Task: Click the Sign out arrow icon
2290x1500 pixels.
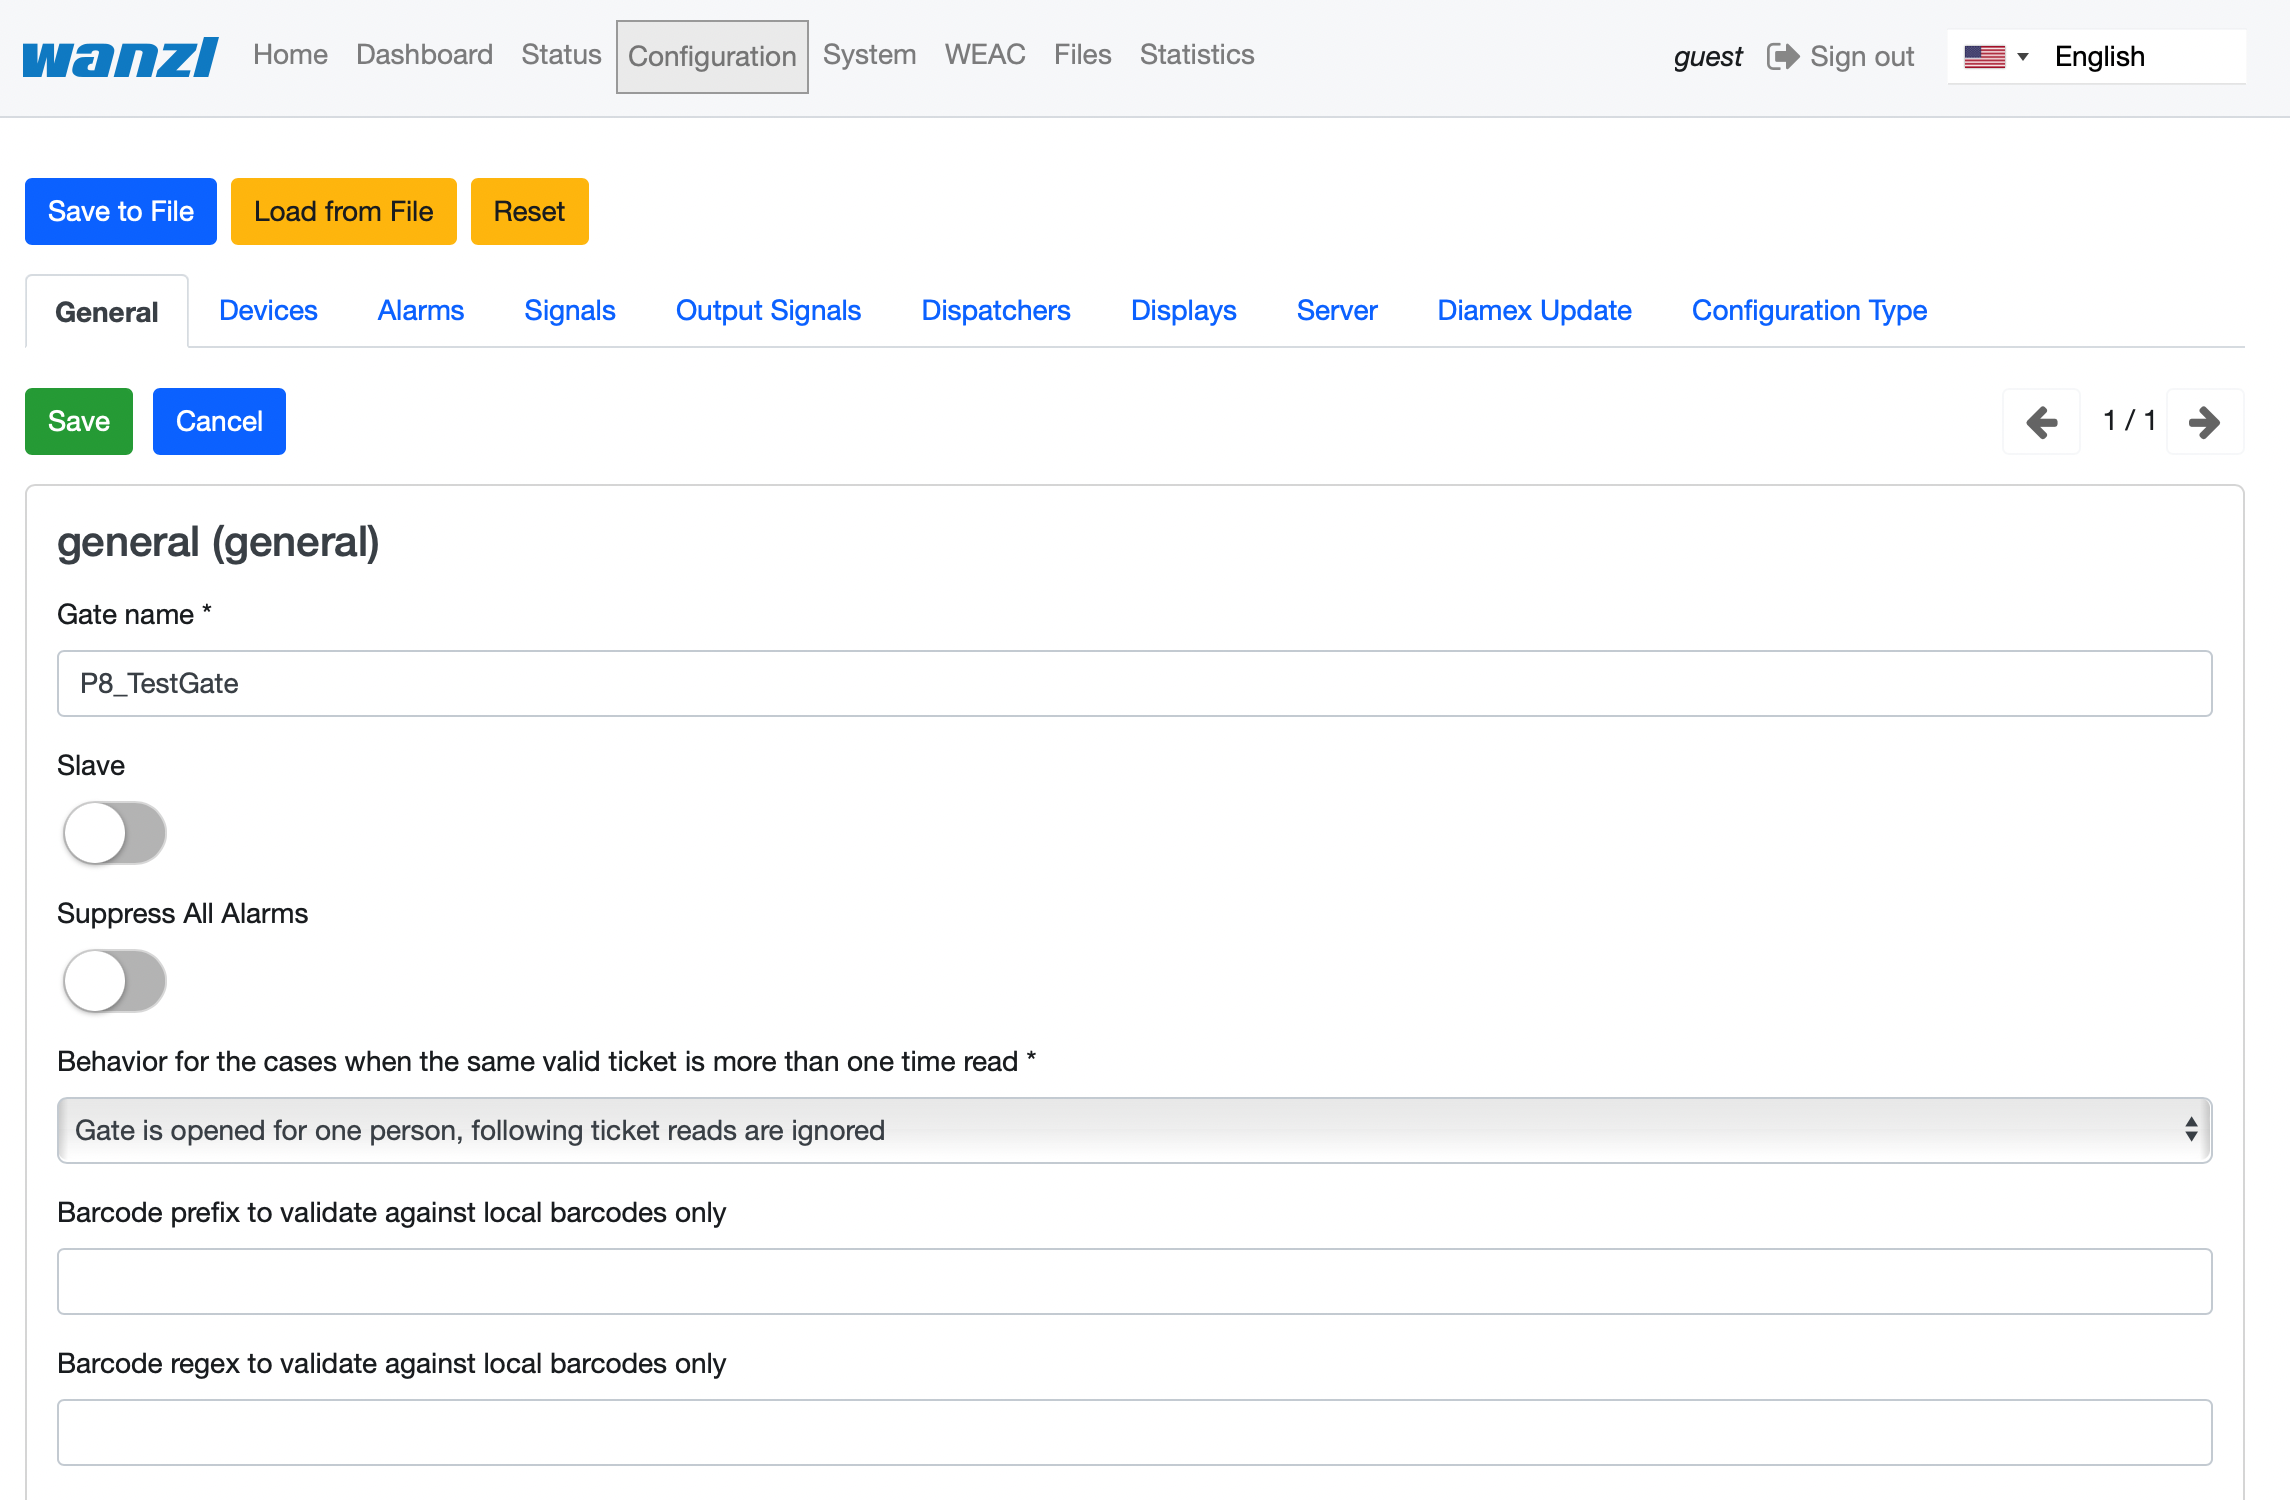Action: tap(1782, 56)
